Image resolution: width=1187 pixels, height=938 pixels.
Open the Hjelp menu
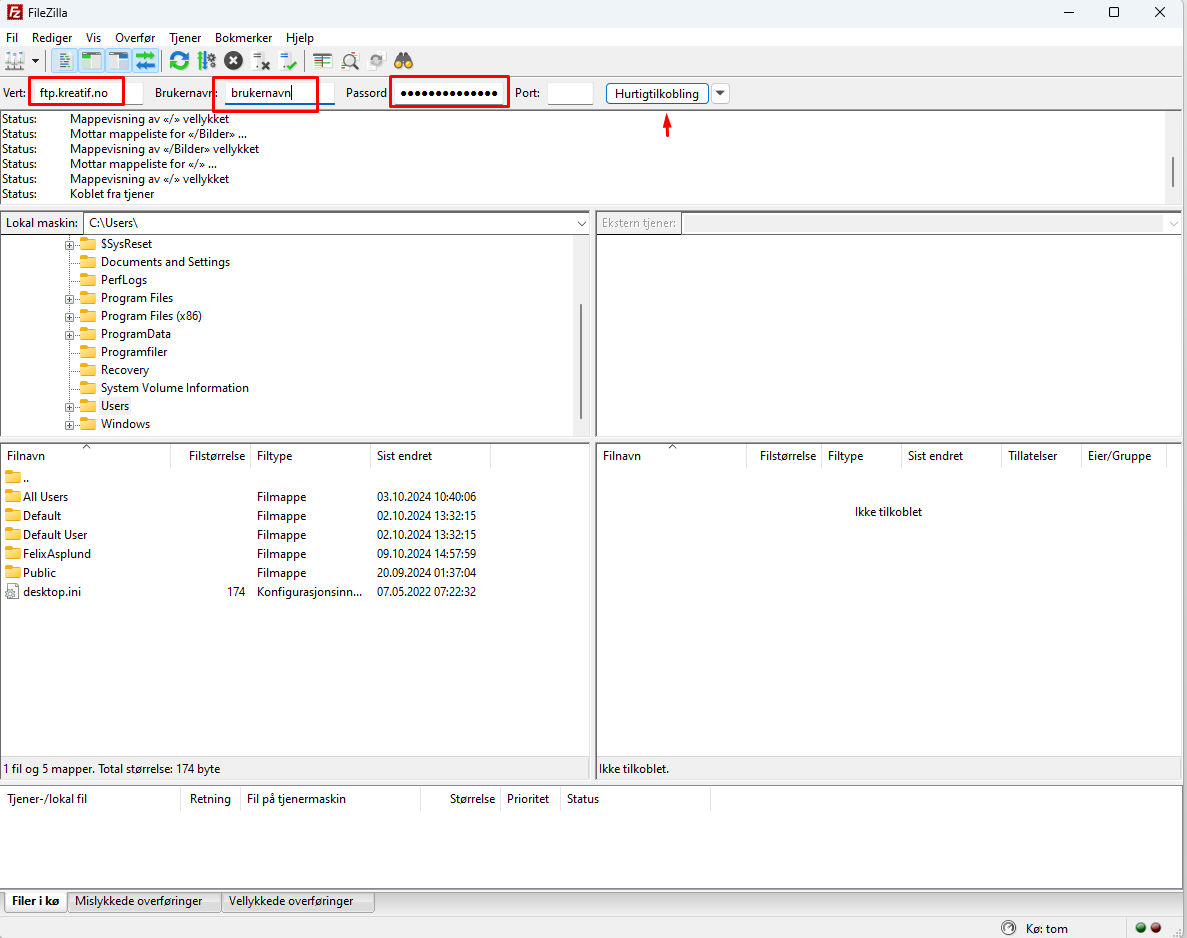click(x=300, y=37)
